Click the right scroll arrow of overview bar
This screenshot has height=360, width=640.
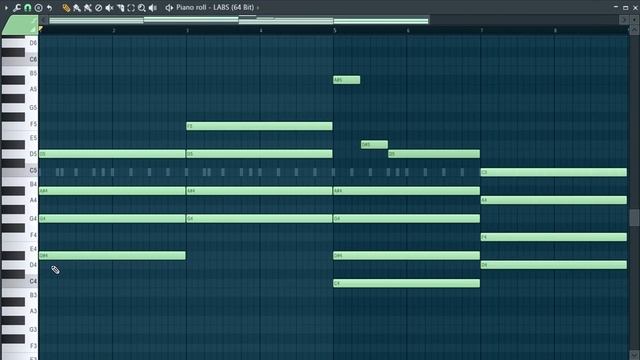(623, 20)
